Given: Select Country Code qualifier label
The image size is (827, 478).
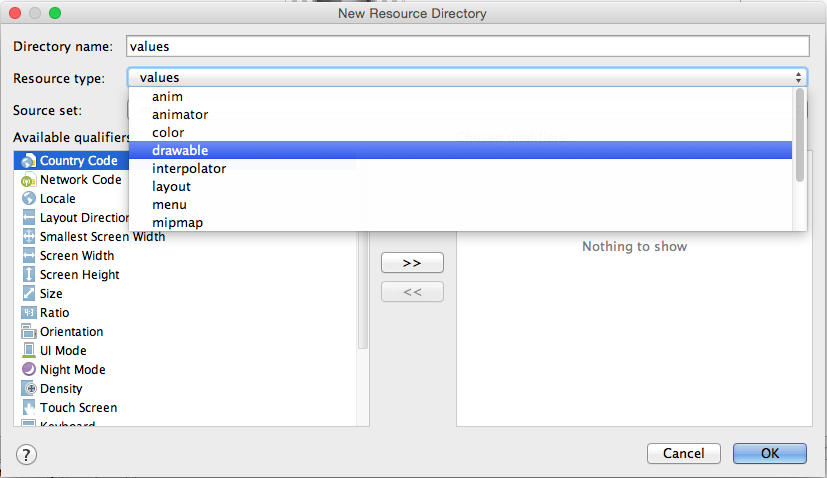Looking at the screenshot, I should tap(79, 161).
